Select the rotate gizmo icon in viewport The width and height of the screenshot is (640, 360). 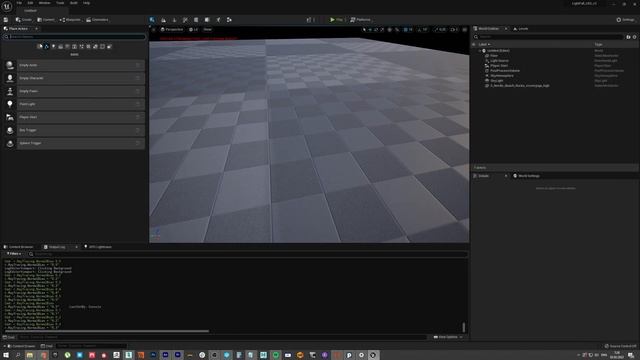click(376, 29)
